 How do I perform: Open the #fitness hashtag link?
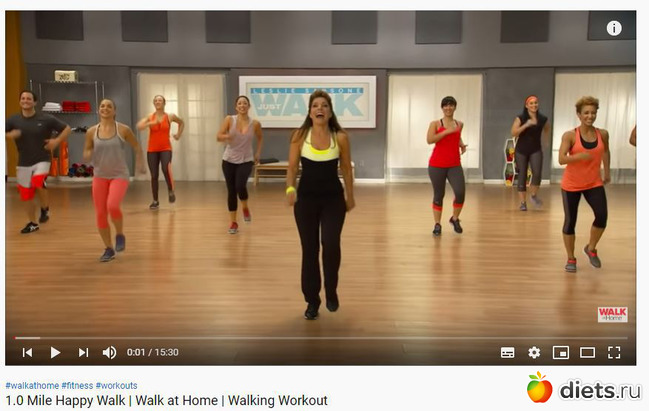coord(77,385)
